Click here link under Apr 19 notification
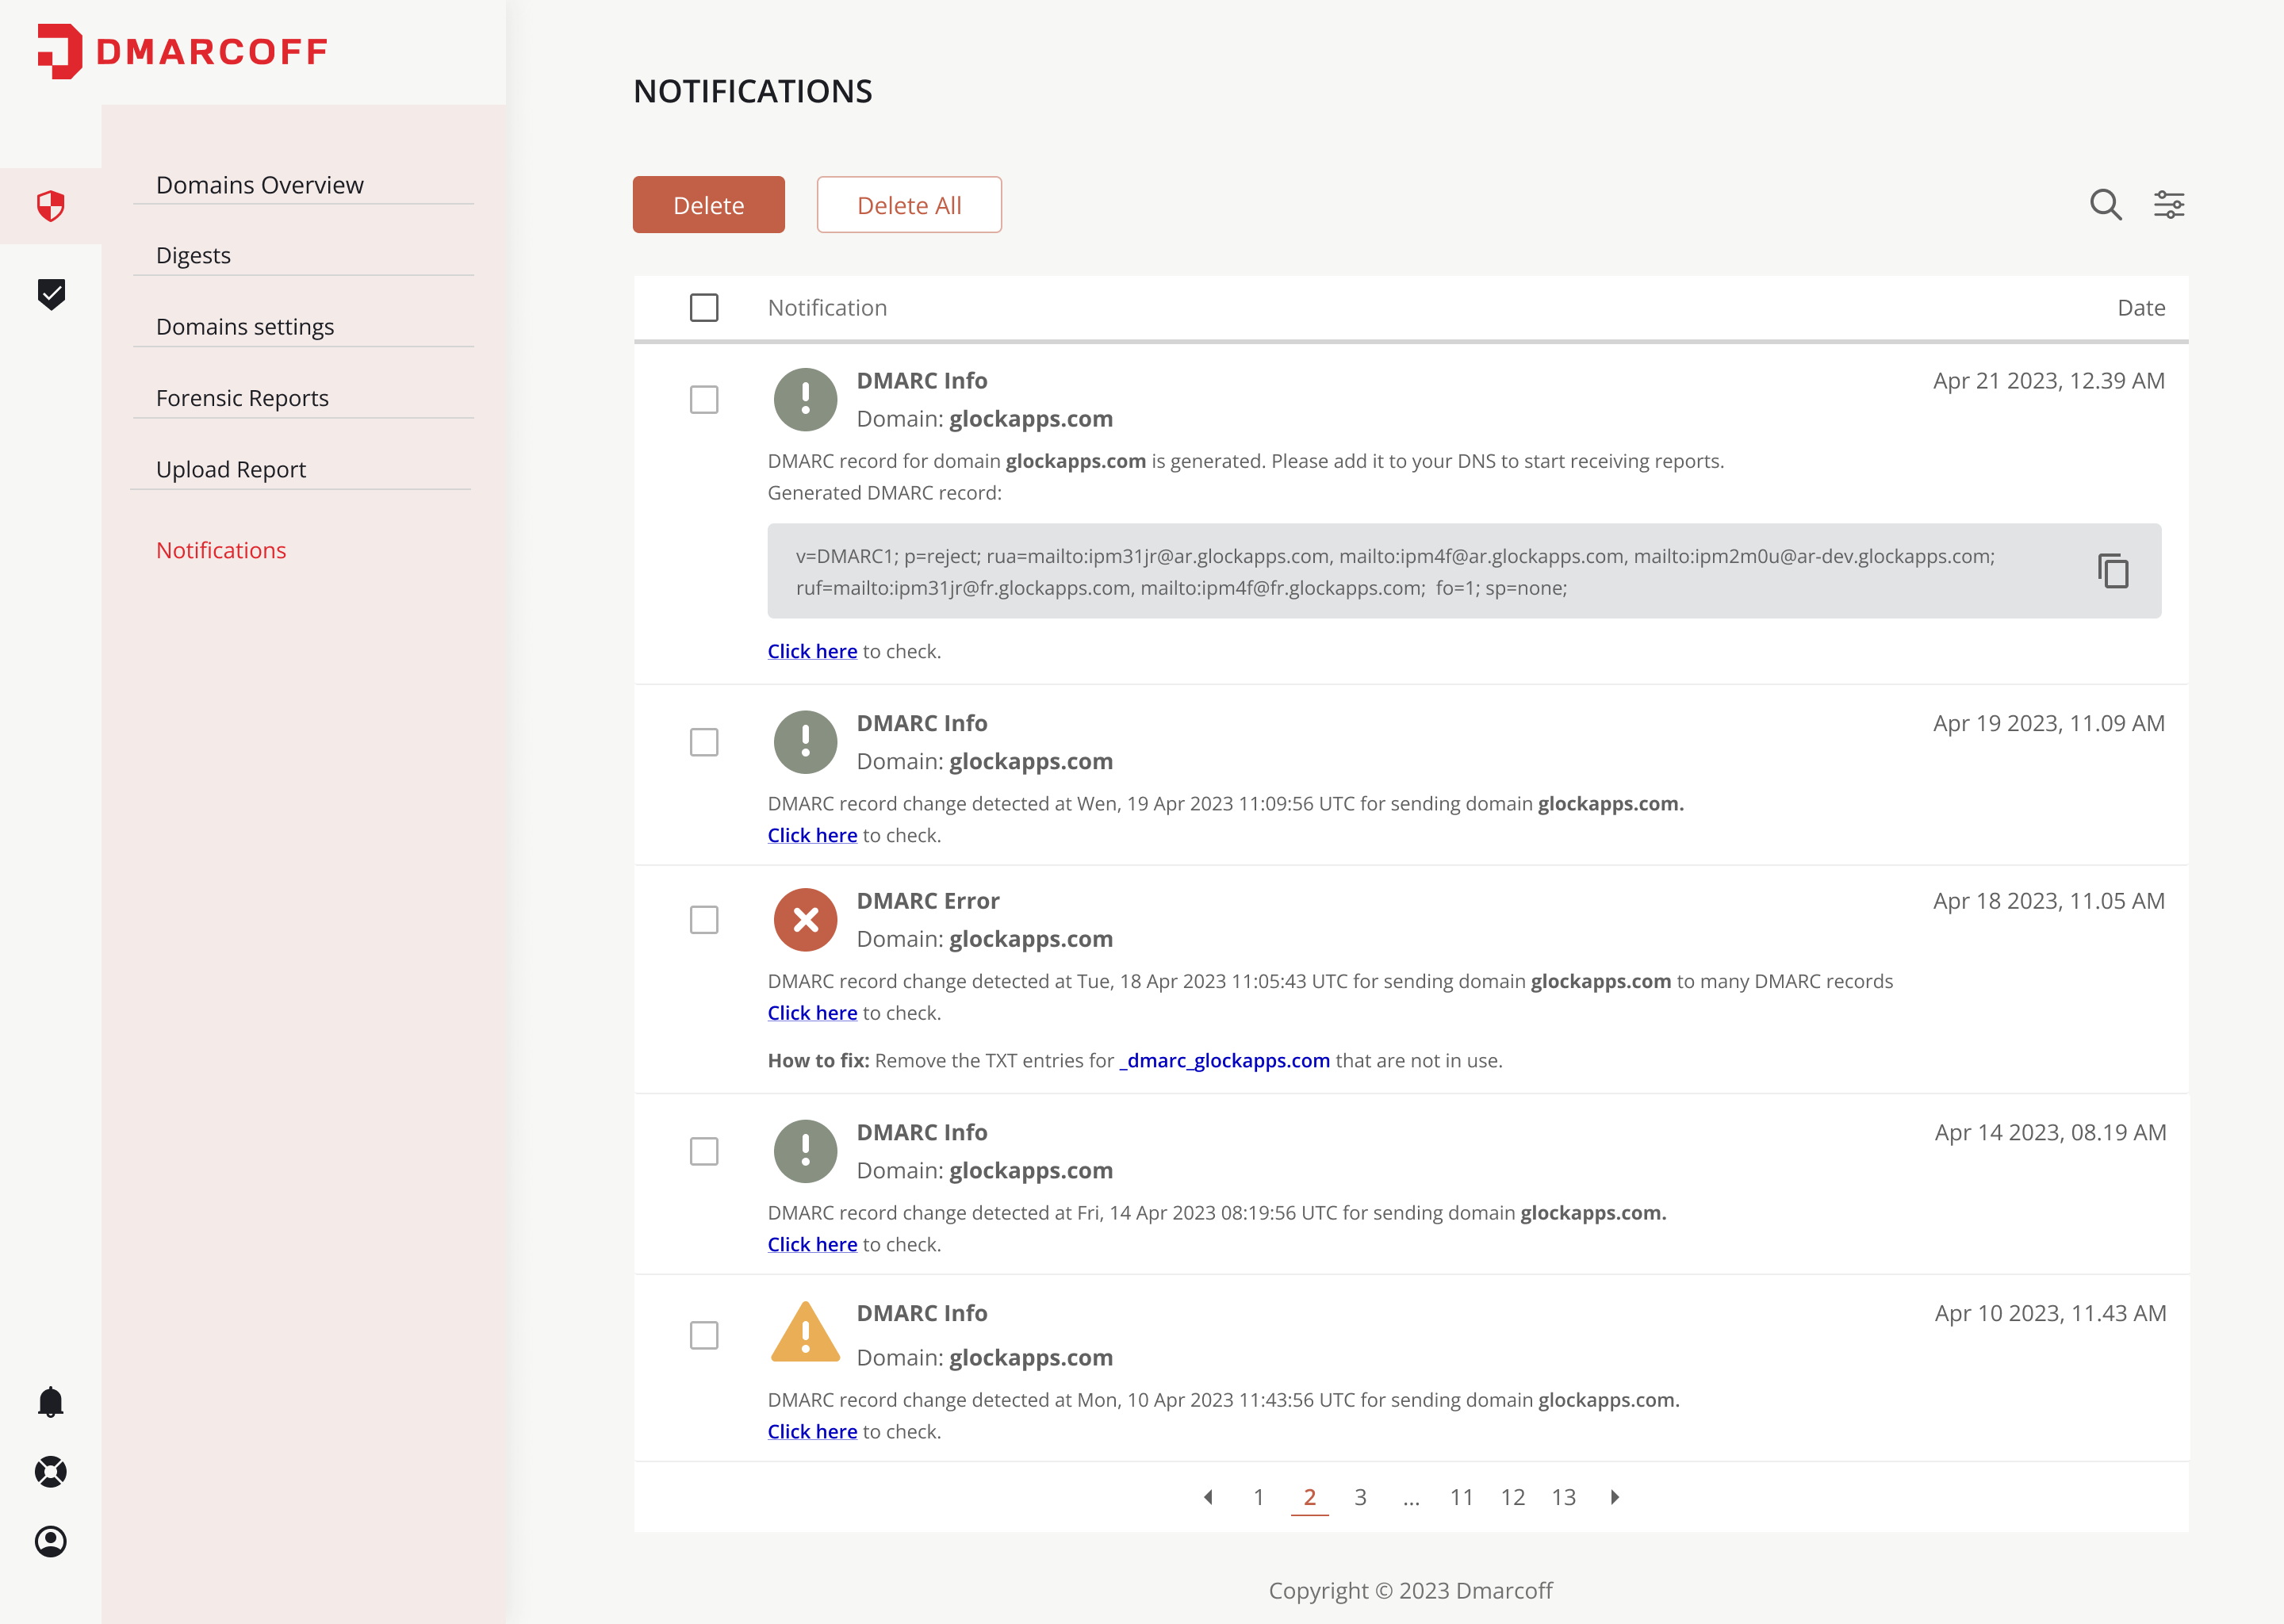2284x1624 pixels. (812, 835)
